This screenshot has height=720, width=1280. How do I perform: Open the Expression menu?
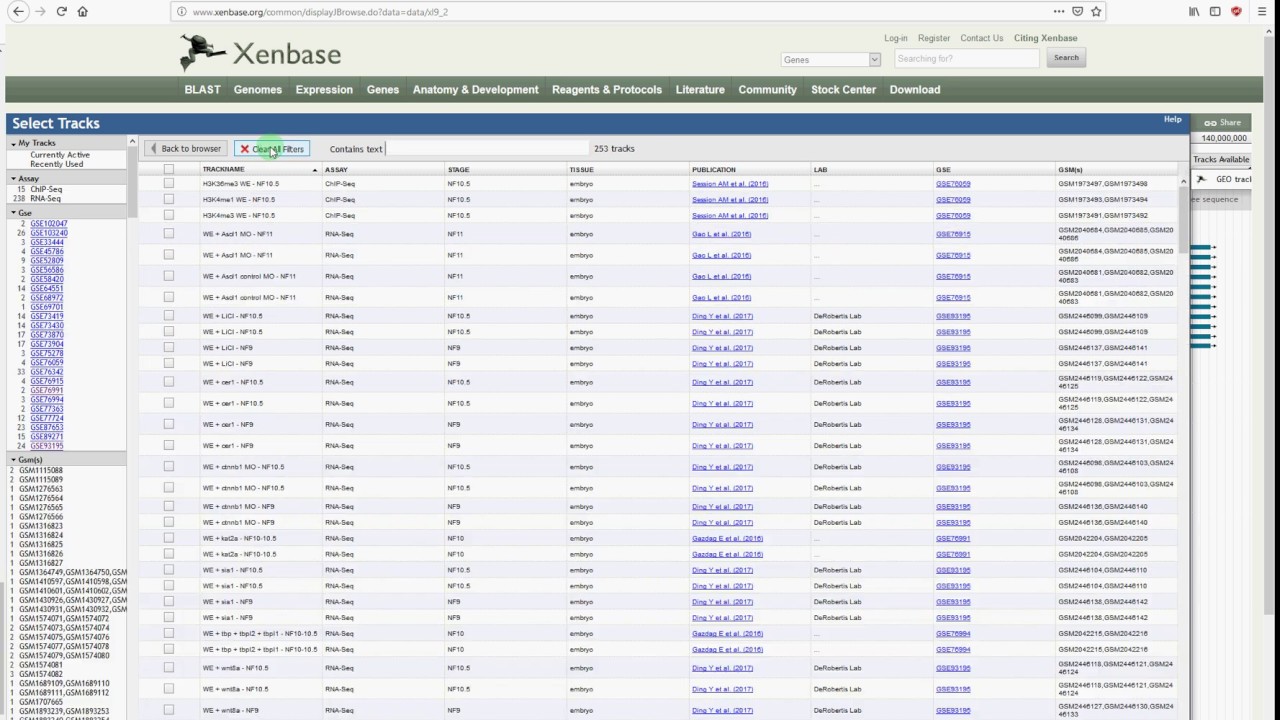click(x=324, y=90)
